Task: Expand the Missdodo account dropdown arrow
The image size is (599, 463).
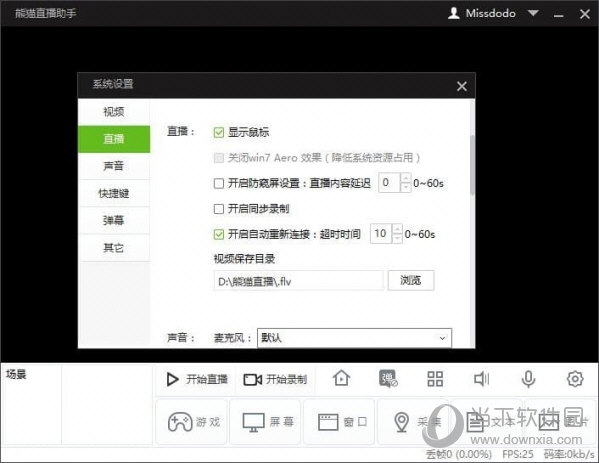Action: (533, 13)
